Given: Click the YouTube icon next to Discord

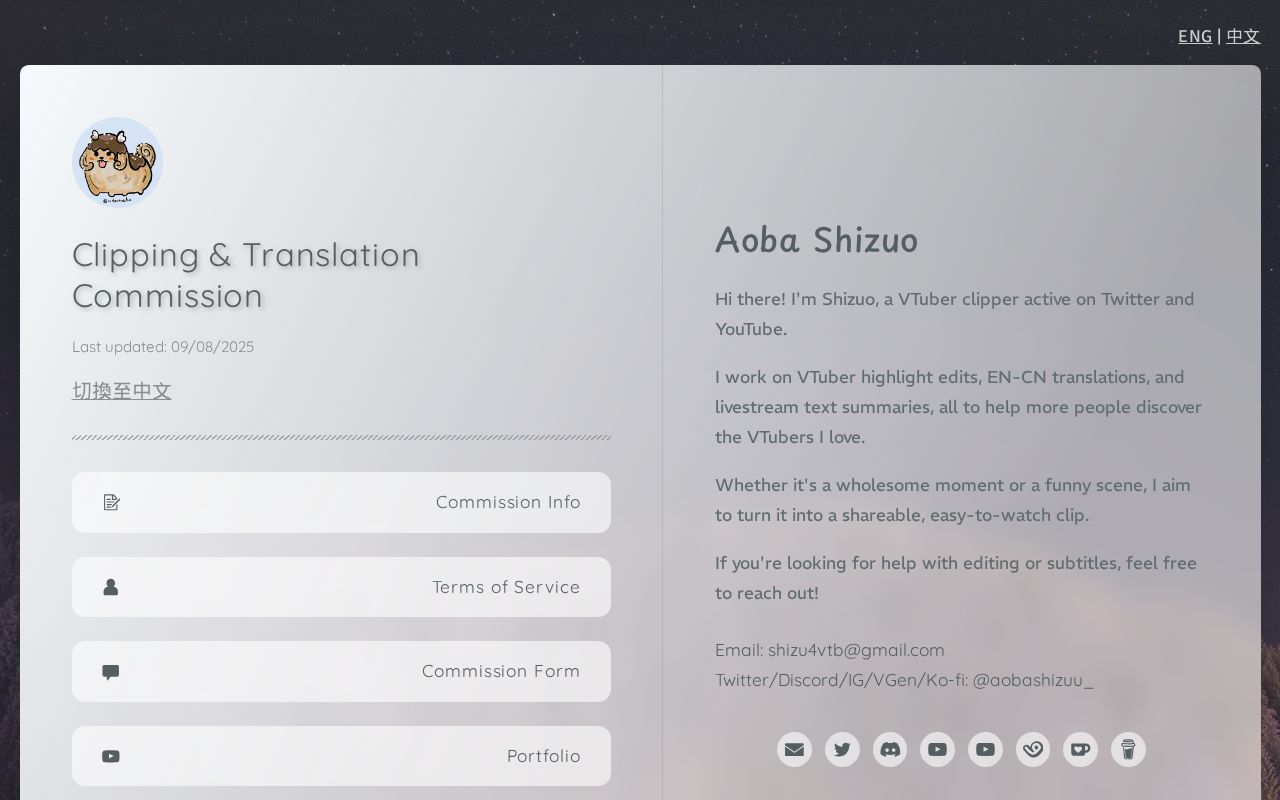Looking at the screenshot, I should click(x=937, y=749).
